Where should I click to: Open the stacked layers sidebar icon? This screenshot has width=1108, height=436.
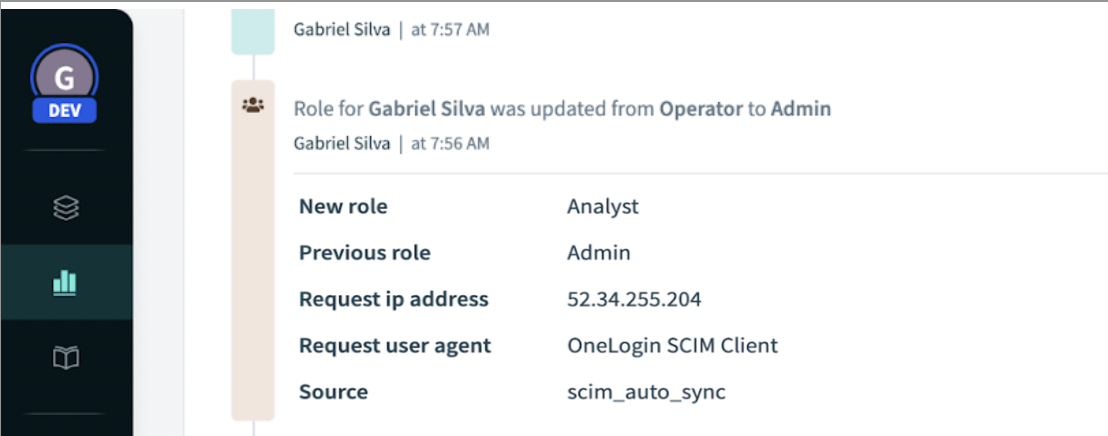click(x=66, y=208)
